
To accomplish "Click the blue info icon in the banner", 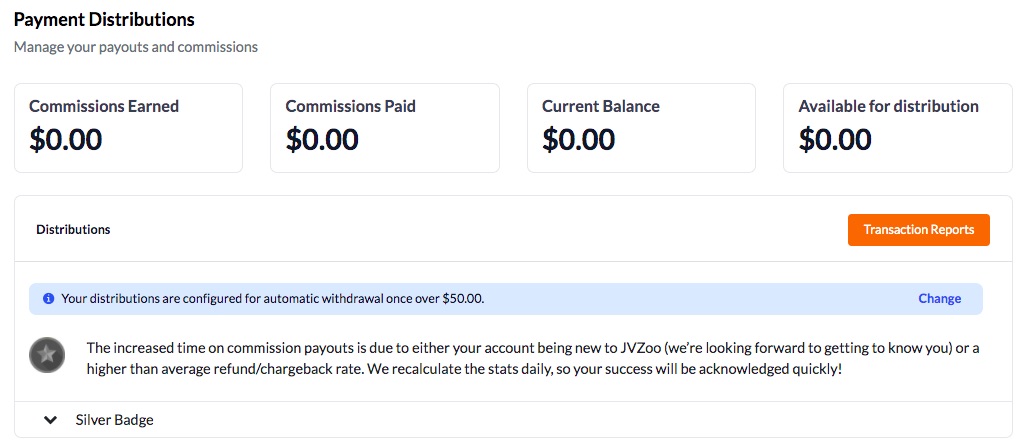I will point(48,299).
